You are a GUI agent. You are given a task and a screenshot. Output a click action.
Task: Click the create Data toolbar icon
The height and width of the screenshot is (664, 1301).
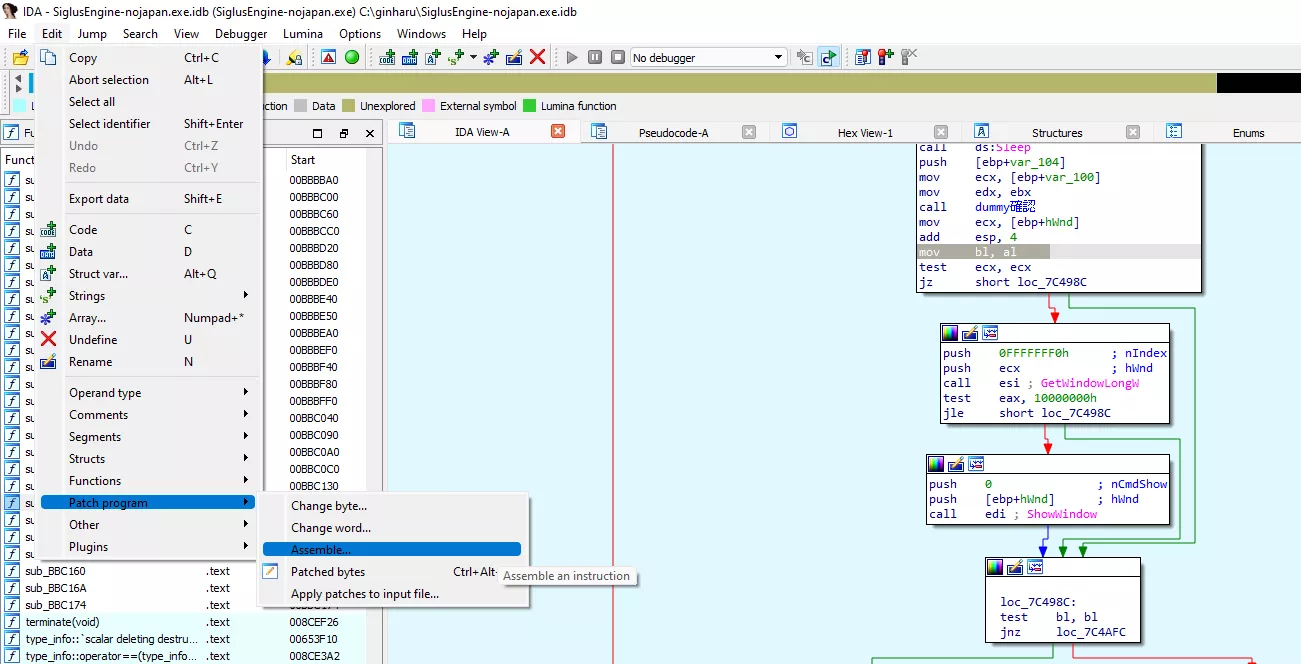click(x=410, y=57)
